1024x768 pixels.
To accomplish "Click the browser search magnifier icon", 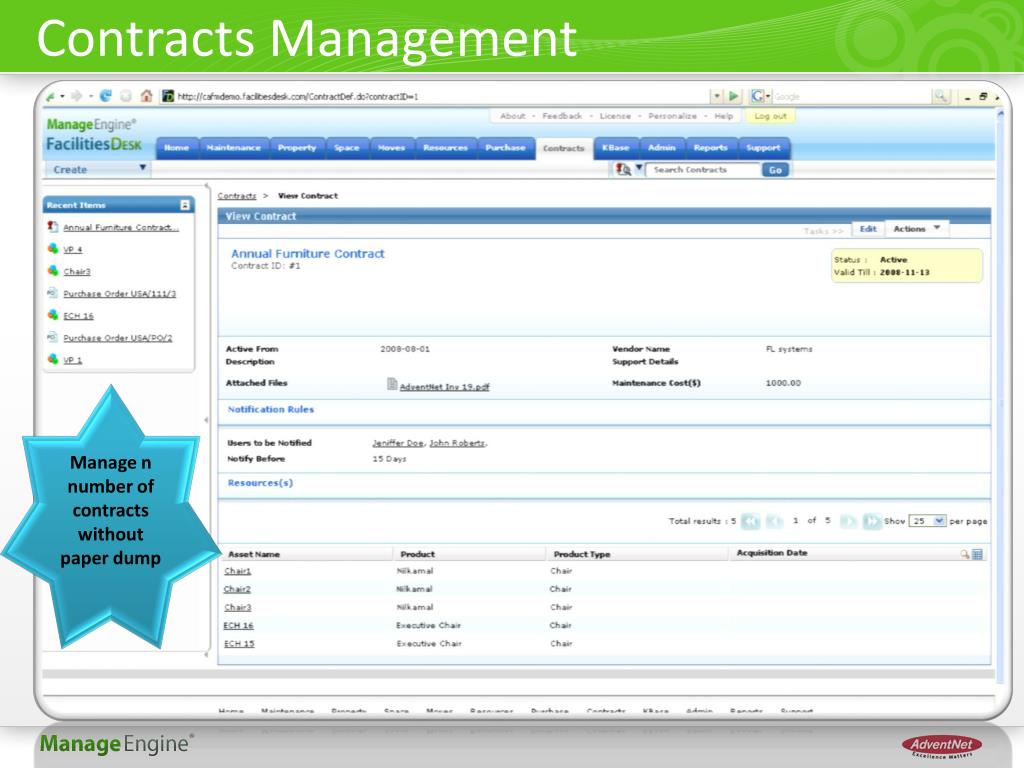I will pos(941,97).
